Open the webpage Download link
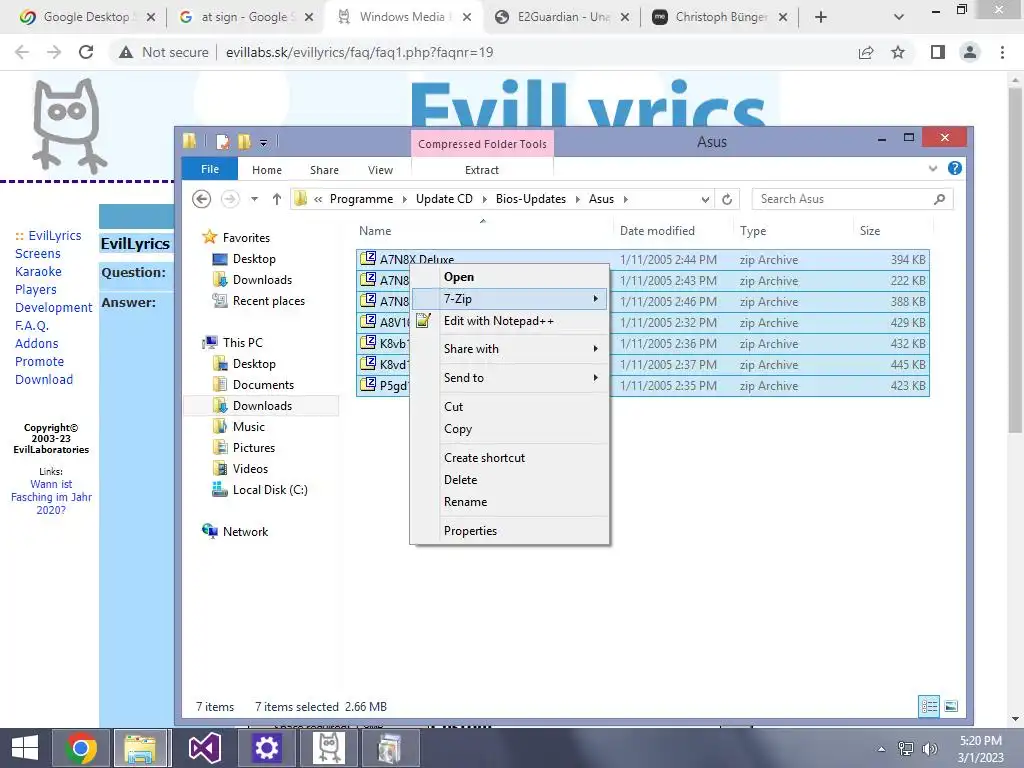This screenshot has width=1024, height=768. (x=44, y=379)
